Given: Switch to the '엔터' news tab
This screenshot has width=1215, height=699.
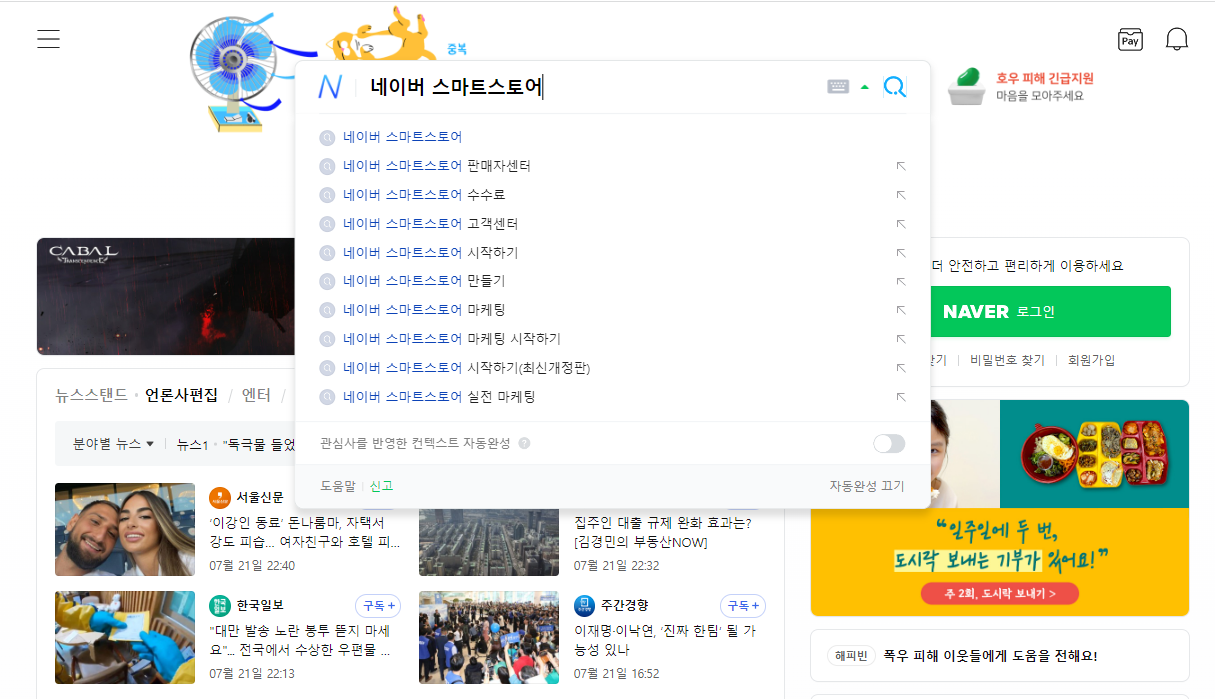Looking at the screenshot, I should click(x=256, y=395).
